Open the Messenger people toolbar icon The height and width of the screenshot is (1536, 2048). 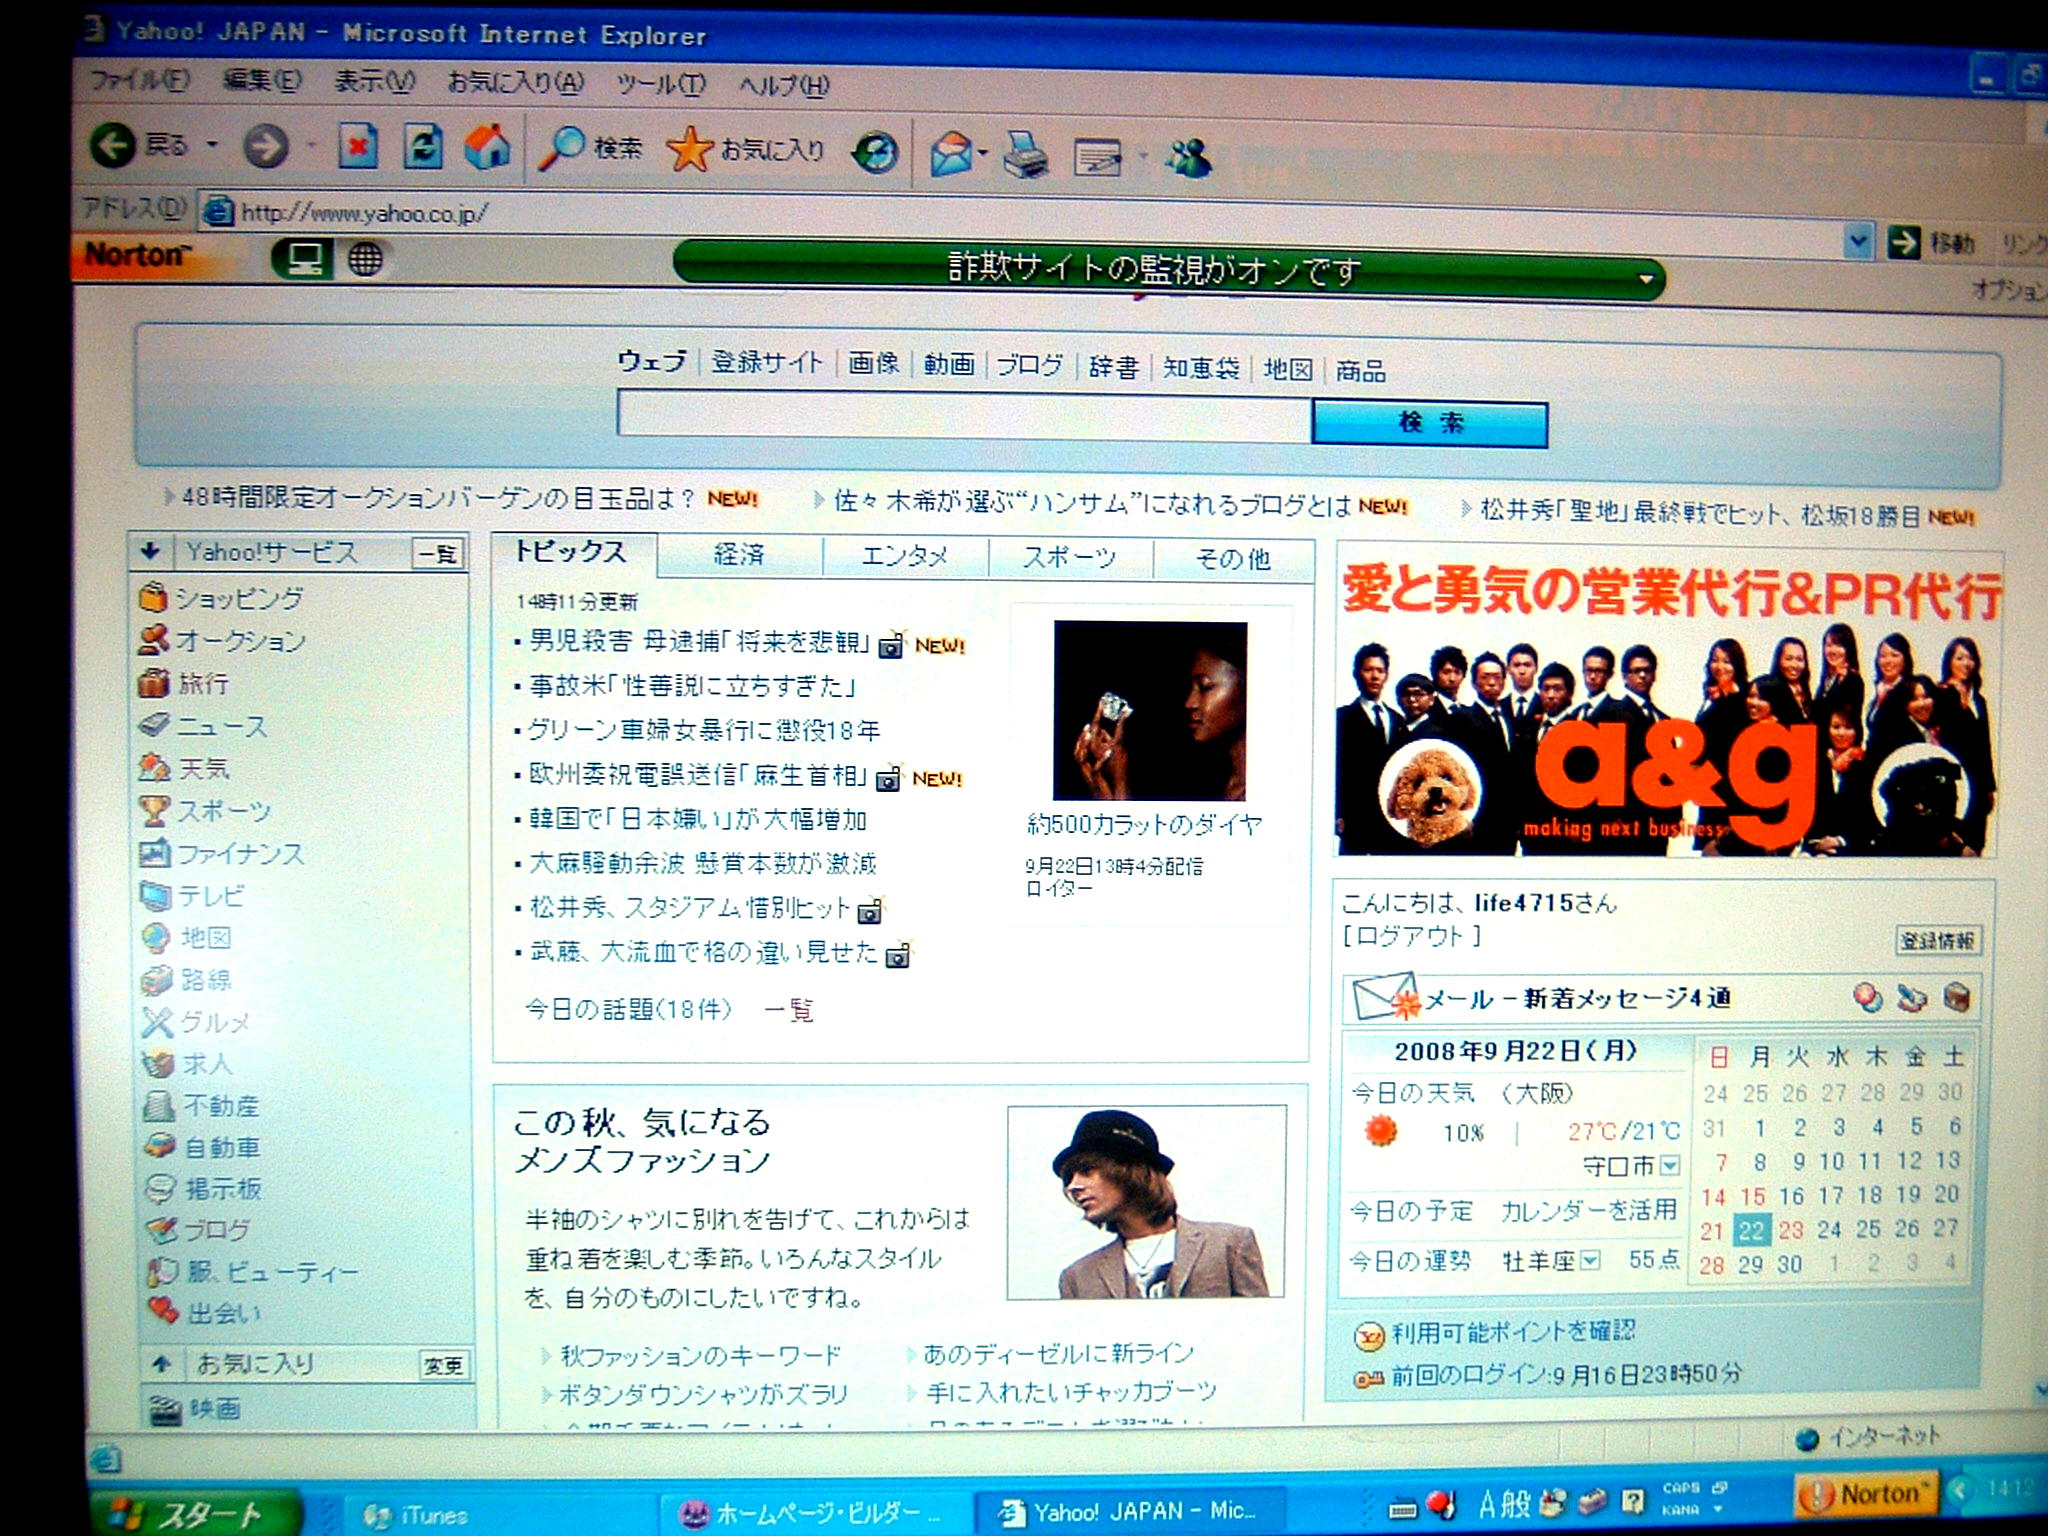coord(1189,158)
